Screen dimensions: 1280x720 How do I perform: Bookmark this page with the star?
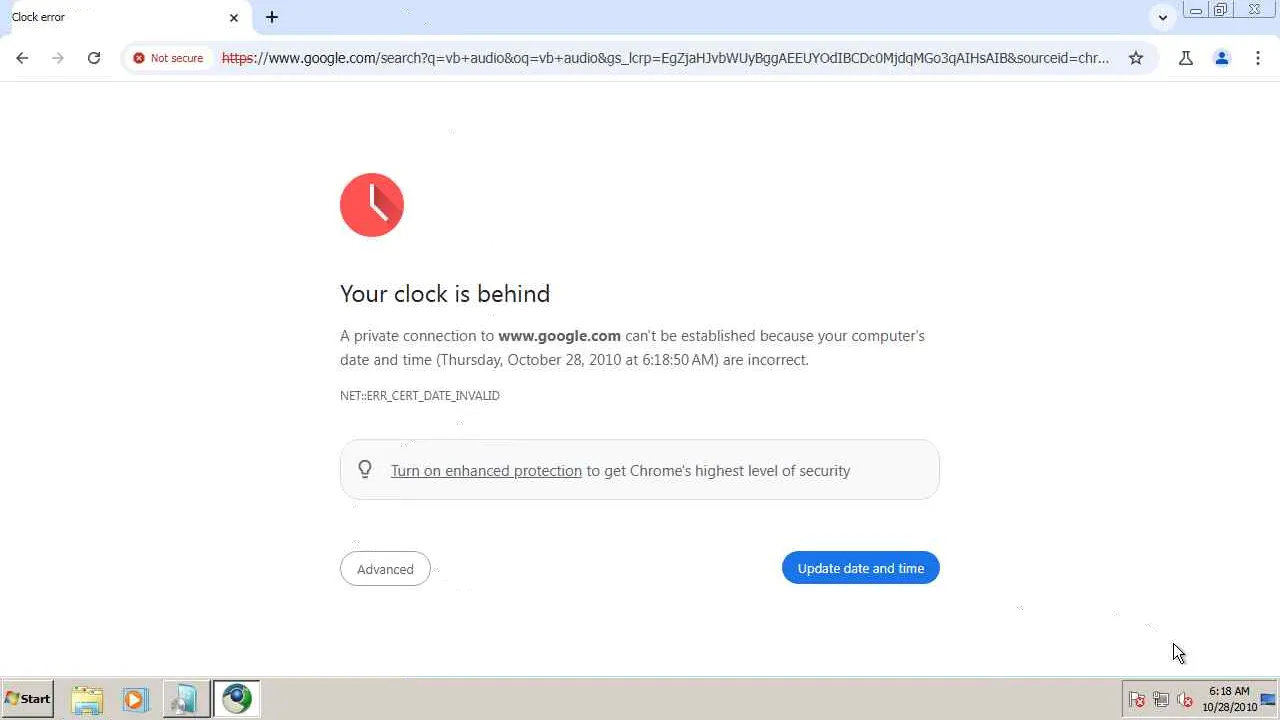tap(1136, 58)
